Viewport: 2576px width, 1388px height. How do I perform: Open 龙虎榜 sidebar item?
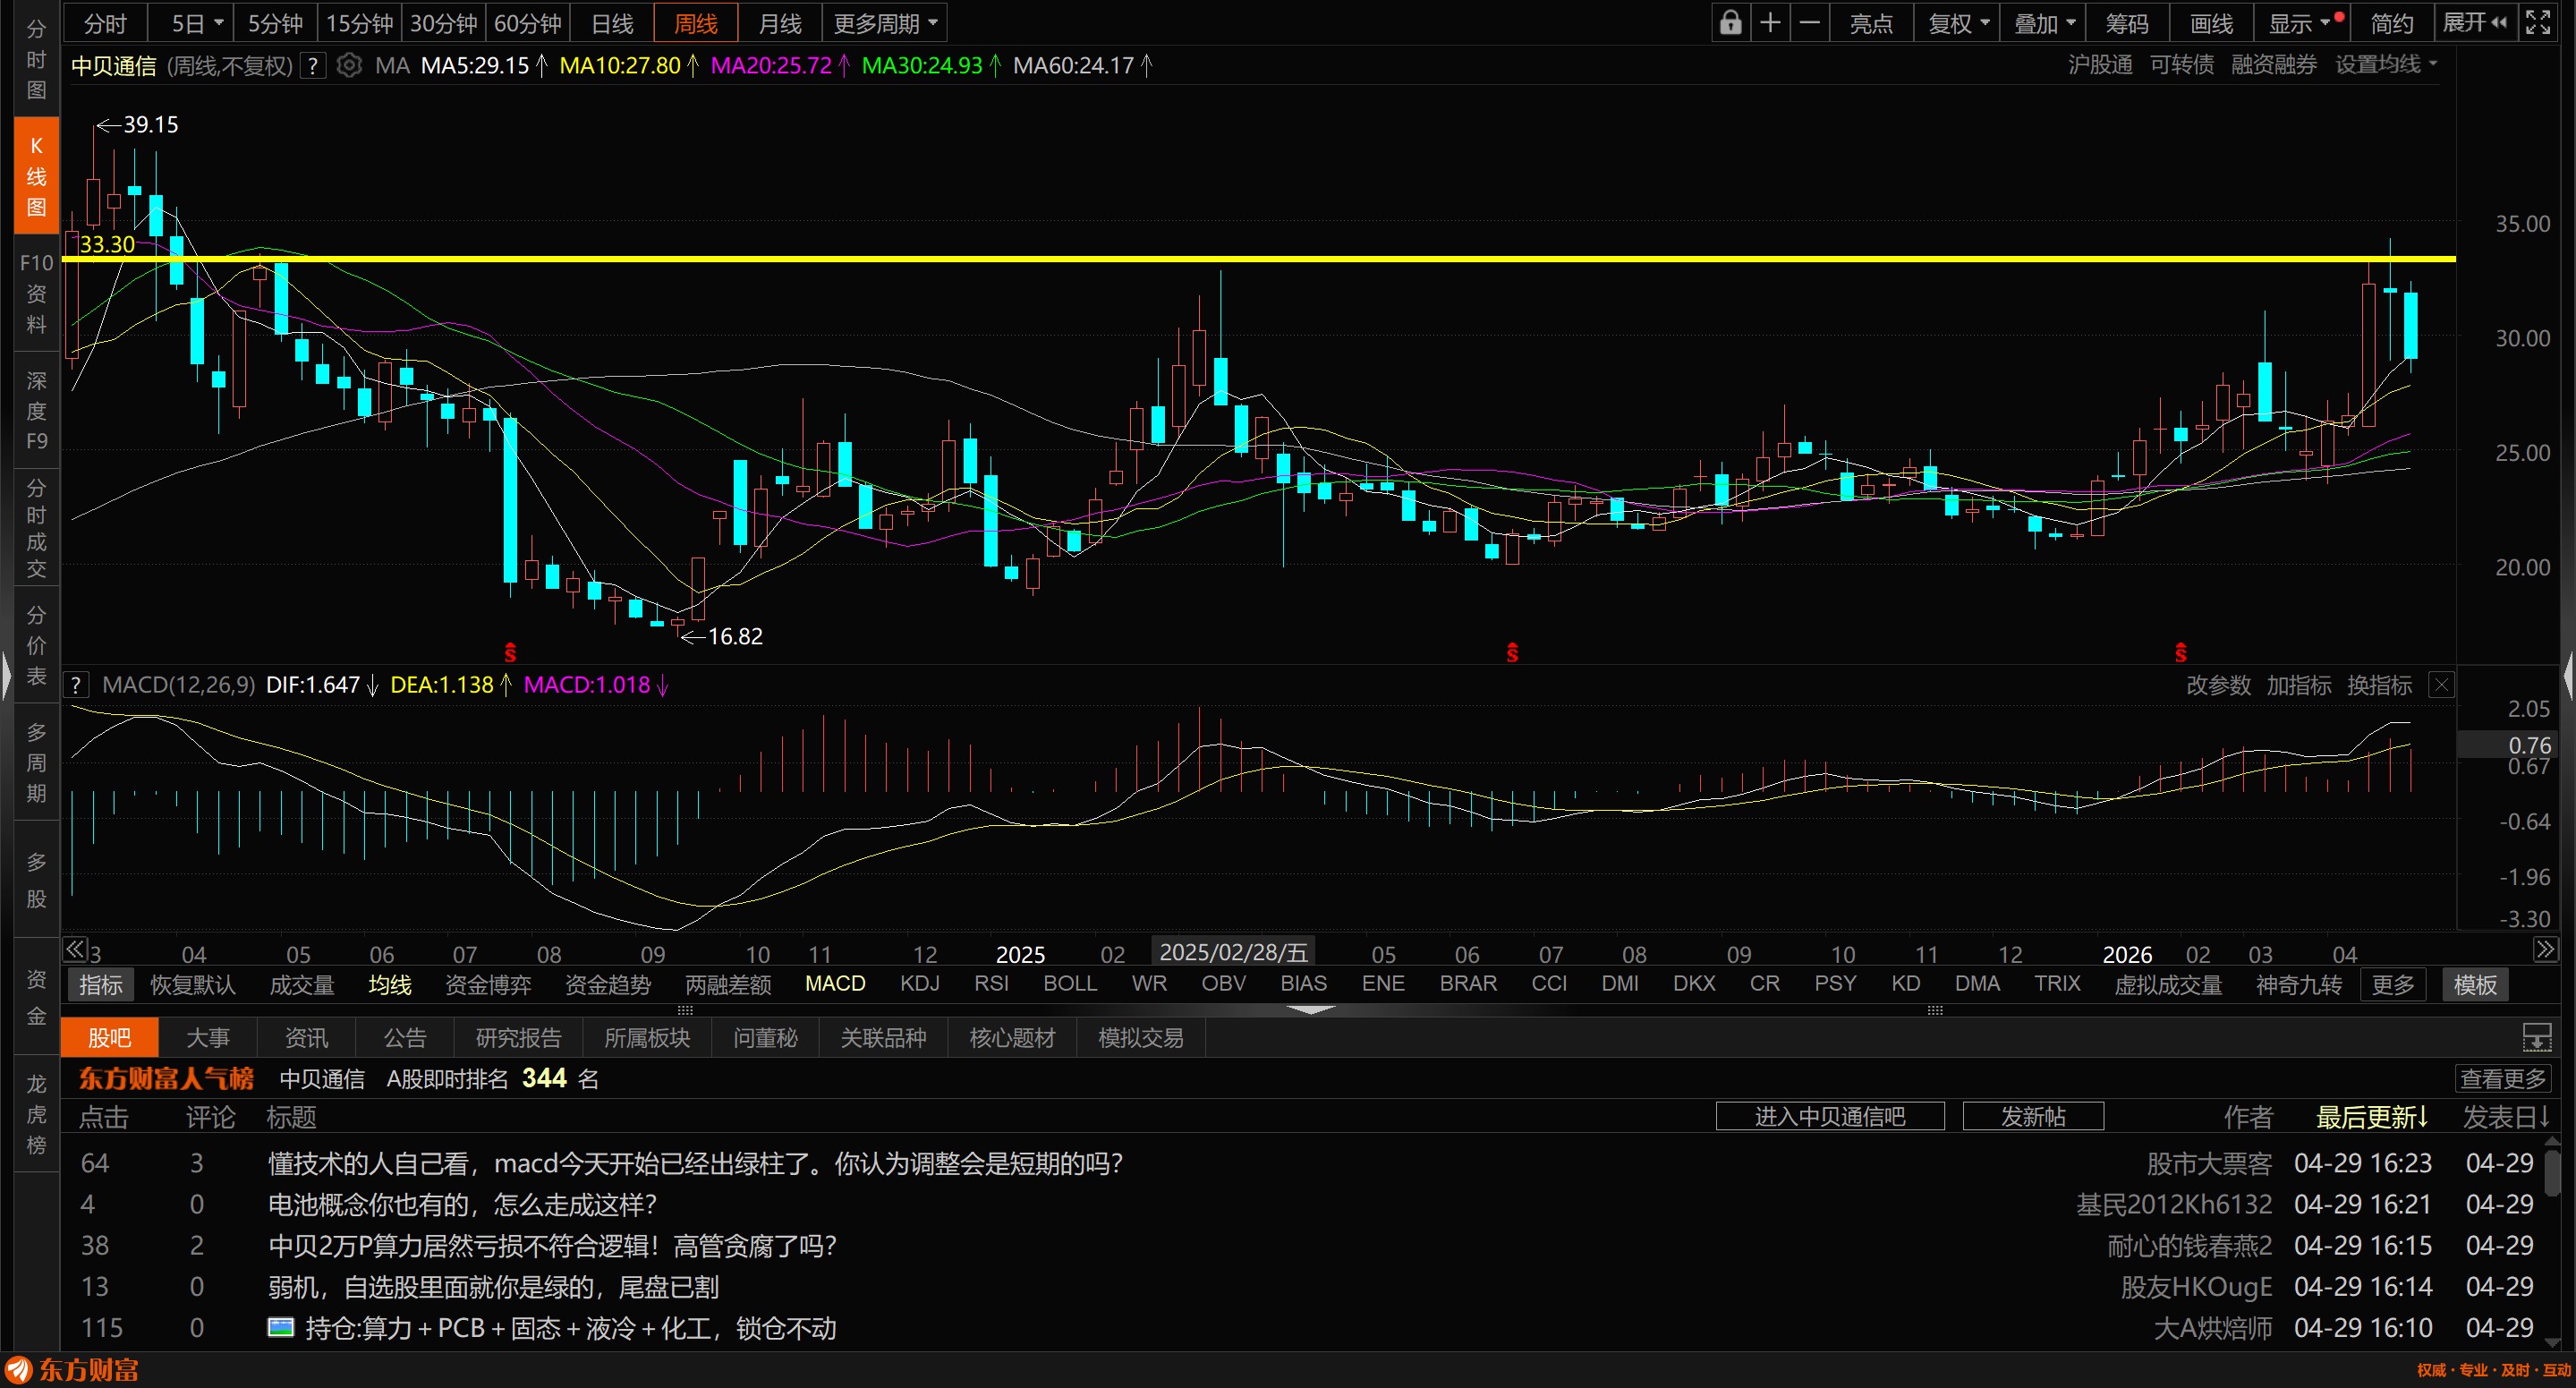36,1114
